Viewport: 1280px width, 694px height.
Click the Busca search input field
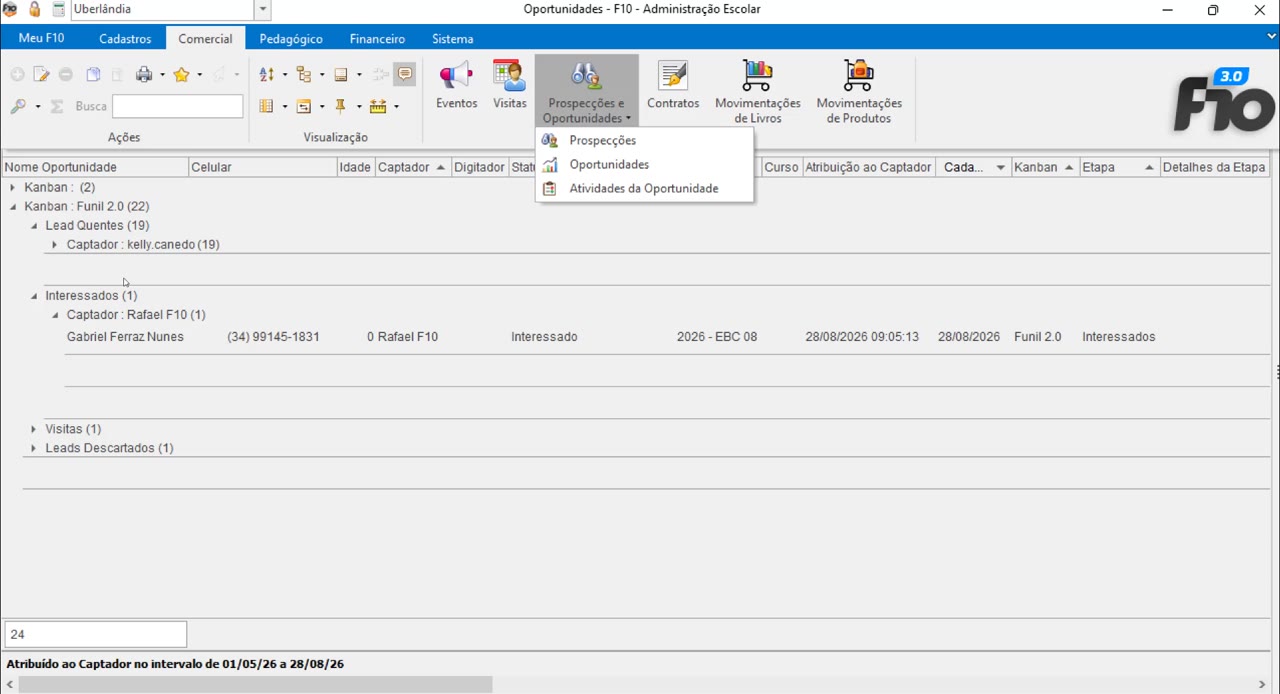click(x=177, y=106)
